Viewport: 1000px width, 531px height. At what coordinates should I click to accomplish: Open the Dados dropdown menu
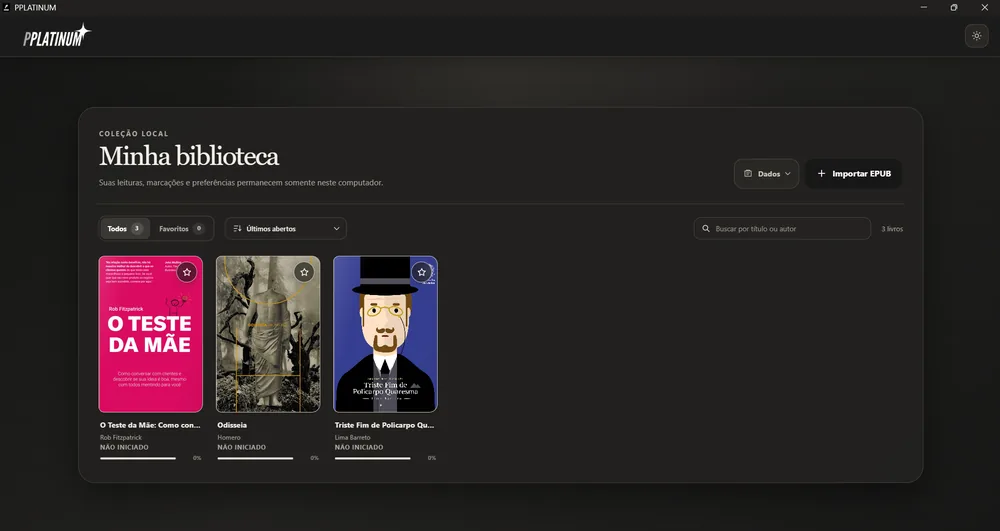(x=767, y=173)
